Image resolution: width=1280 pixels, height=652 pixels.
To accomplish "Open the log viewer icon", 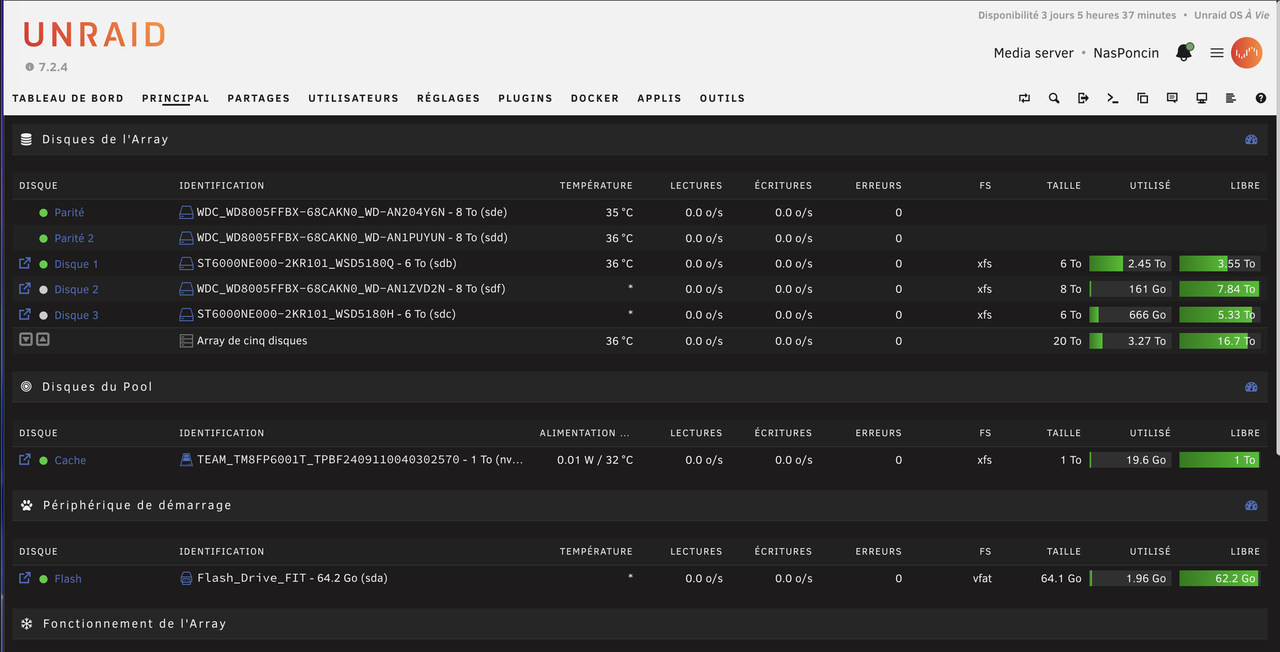I will (1231, 98).
